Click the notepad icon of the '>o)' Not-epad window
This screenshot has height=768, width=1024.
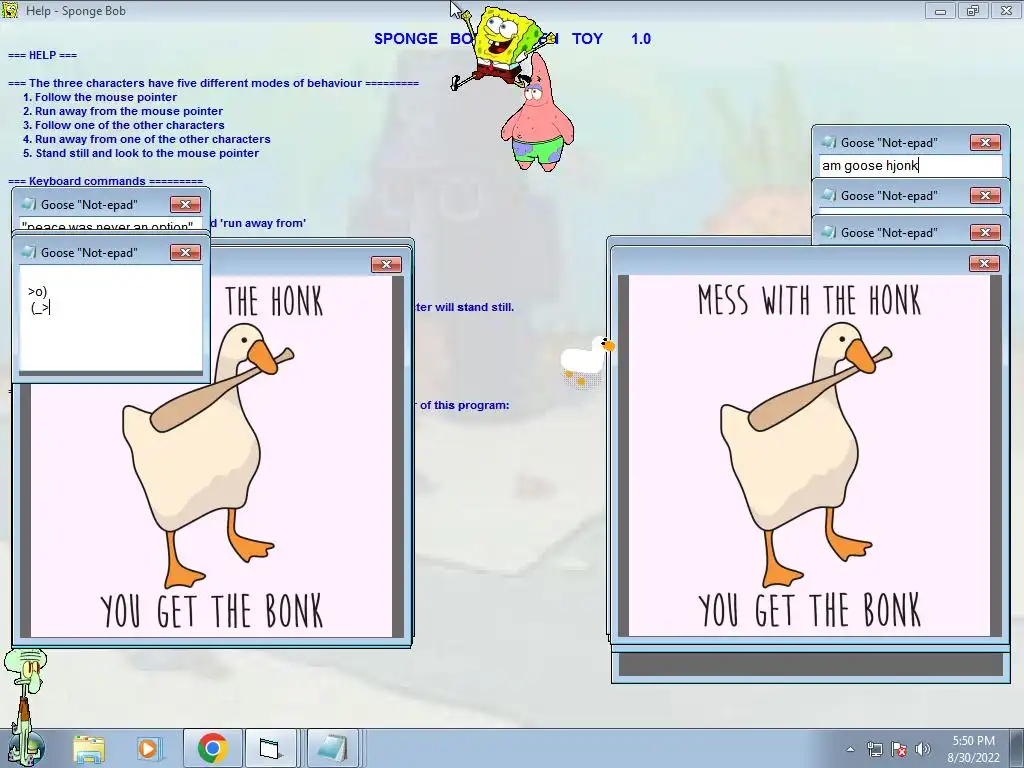pos(29,252)
